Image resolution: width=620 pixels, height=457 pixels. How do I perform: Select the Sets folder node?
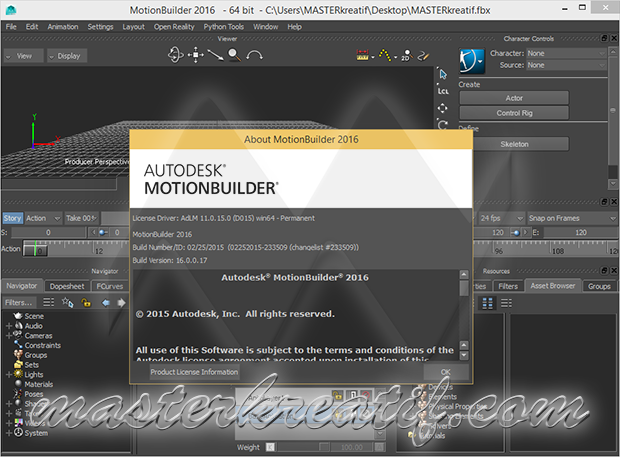[x=26, y=364]
